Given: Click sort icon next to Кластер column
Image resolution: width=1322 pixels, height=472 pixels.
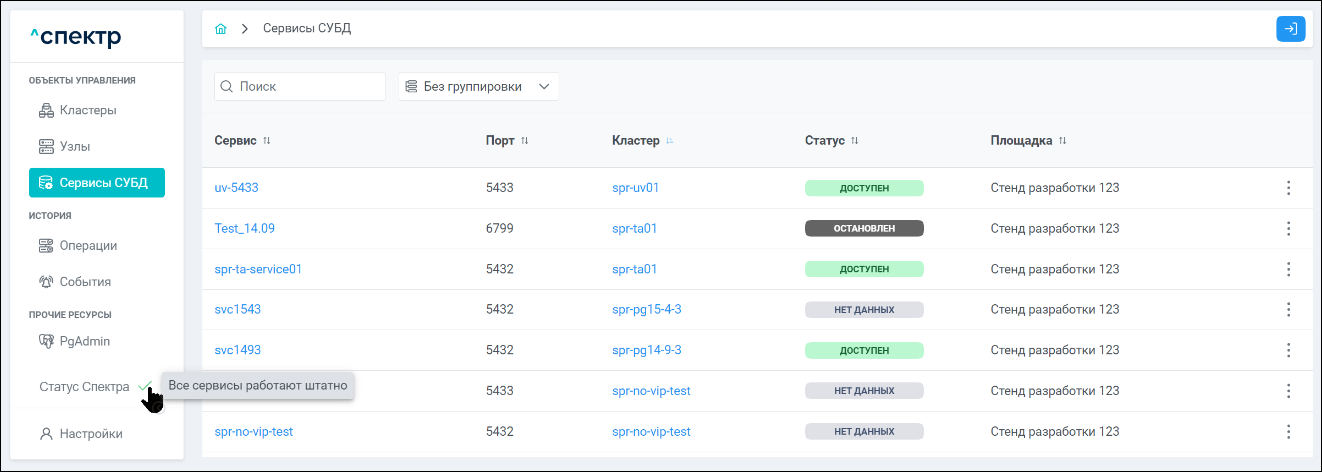Looking at the screenshot, I should [x=670, y=141].
